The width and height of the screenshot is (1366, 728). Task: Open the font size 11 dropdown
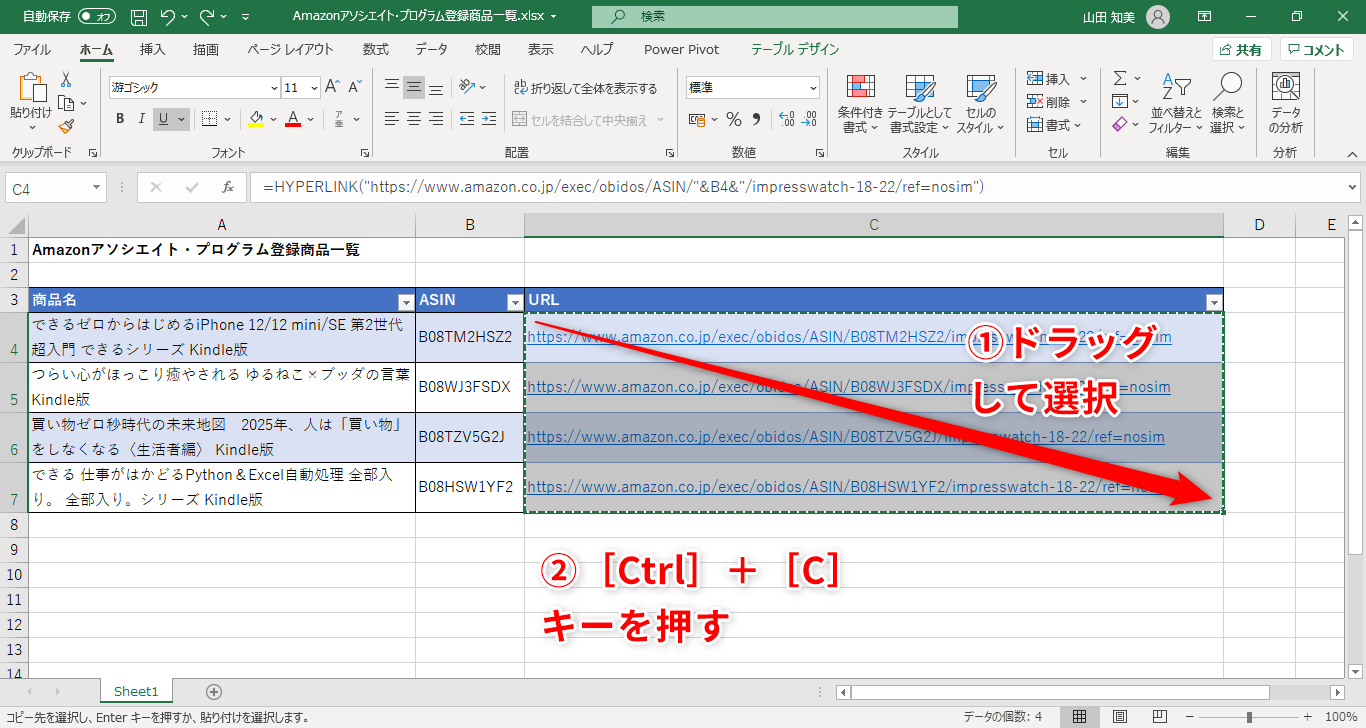[314, 88]
